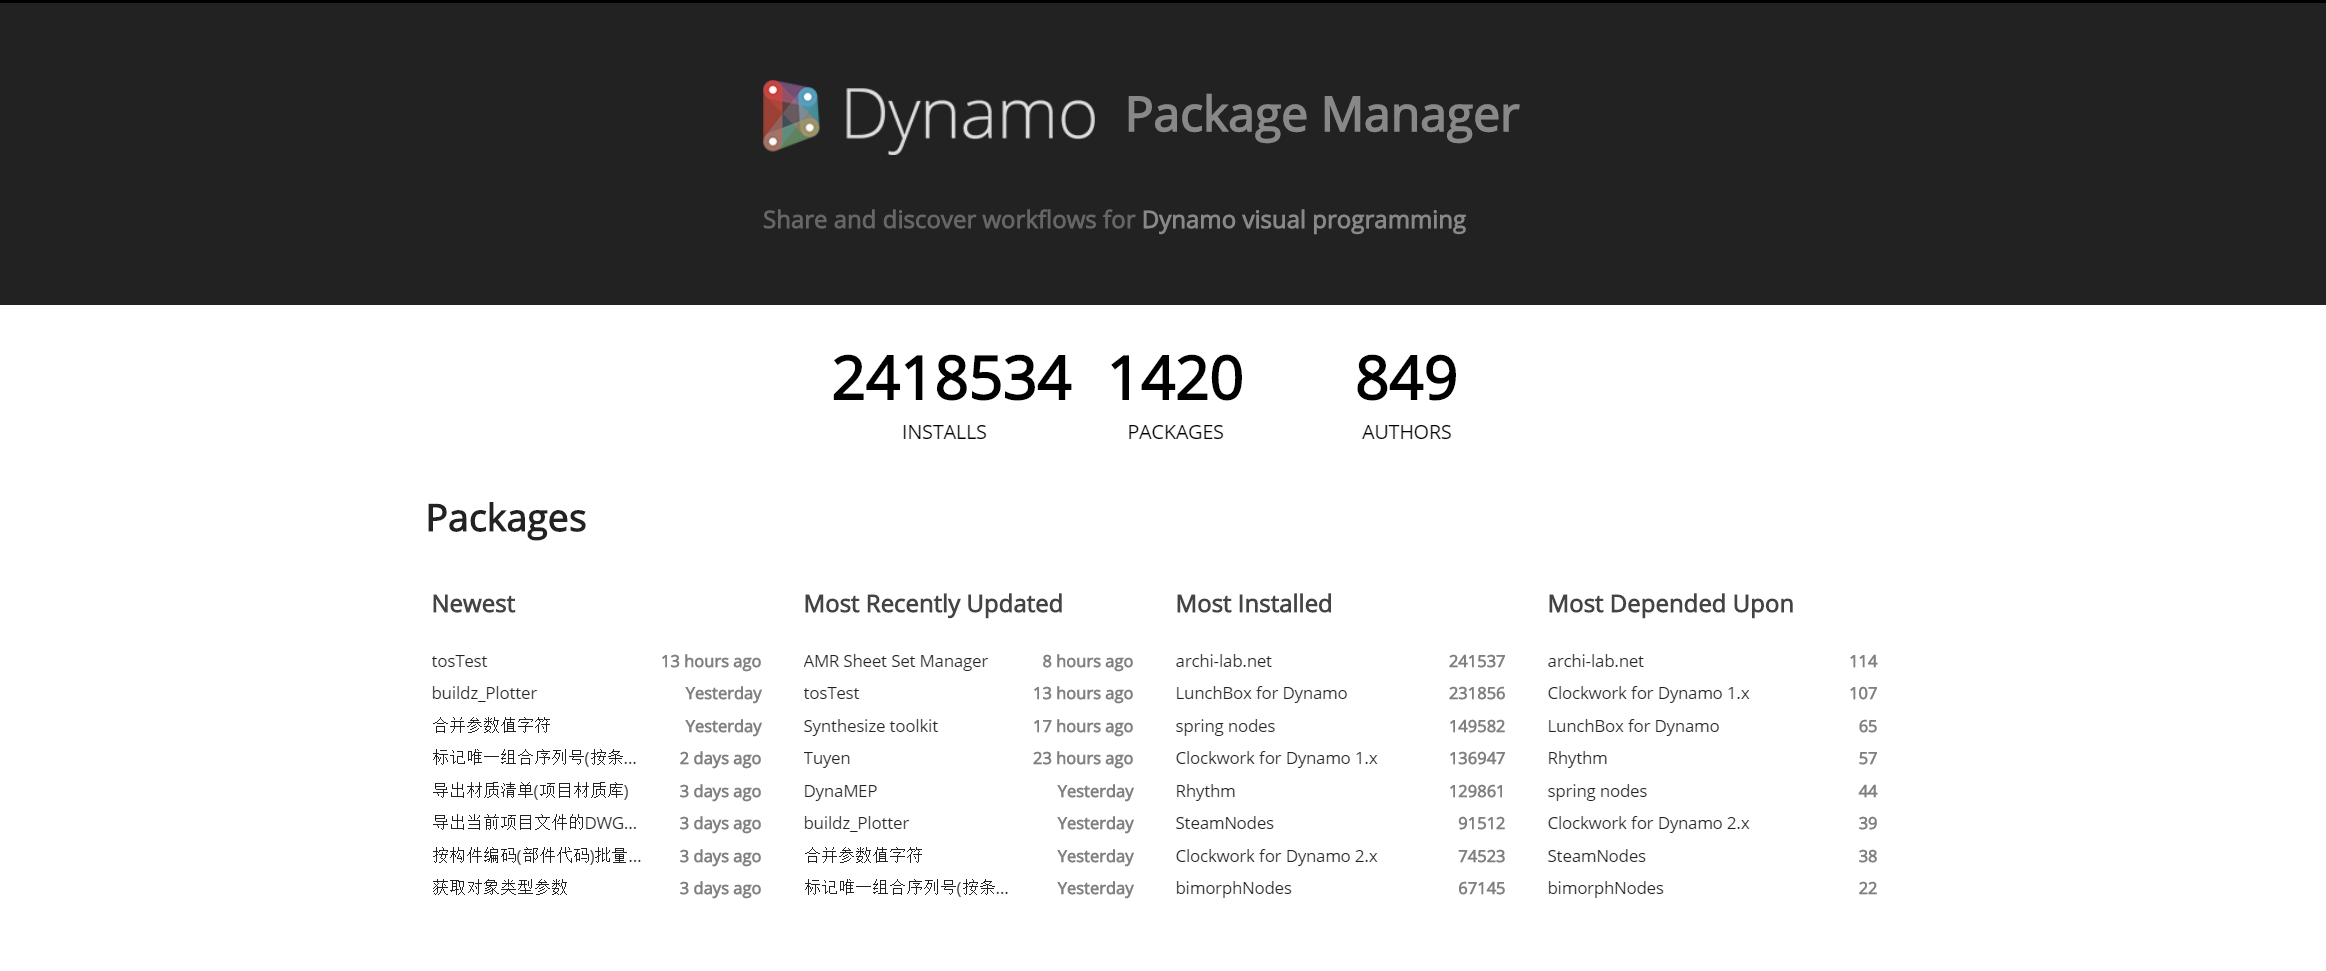This screenshot has width=2326, height=971.
Task: Open archi-lab.net in Most Installed
Action: coord(1223,661)
